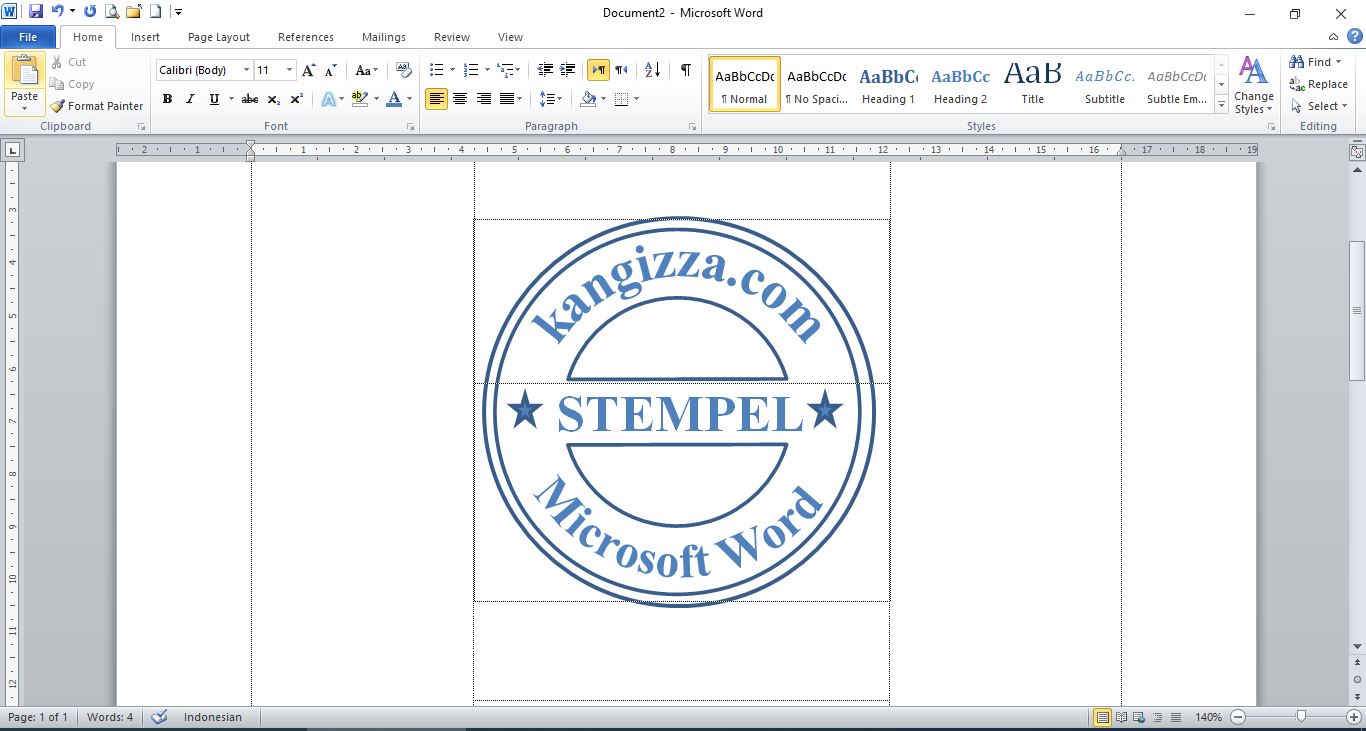Open the Mailings tab

pyautogui.click(x=384, y=37)
